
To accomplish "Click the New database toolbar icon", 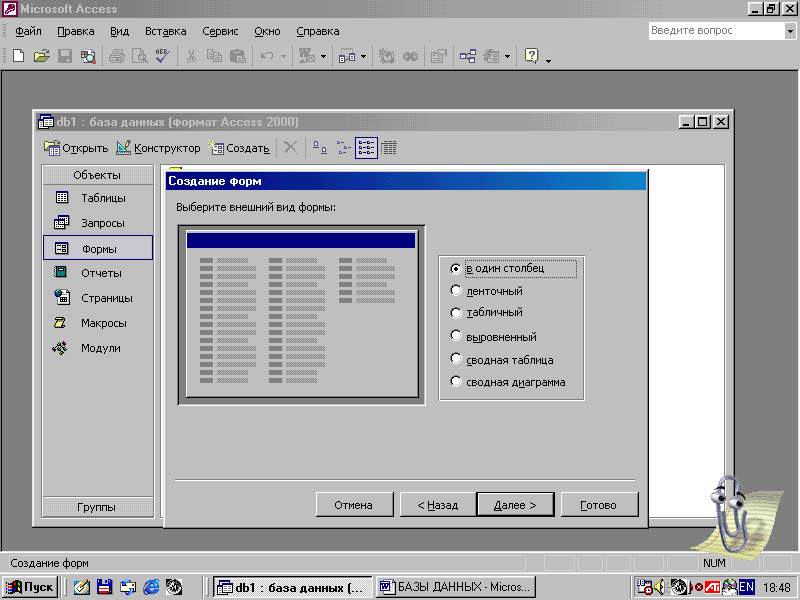I will pyautogui.click(x=18, y=56).
